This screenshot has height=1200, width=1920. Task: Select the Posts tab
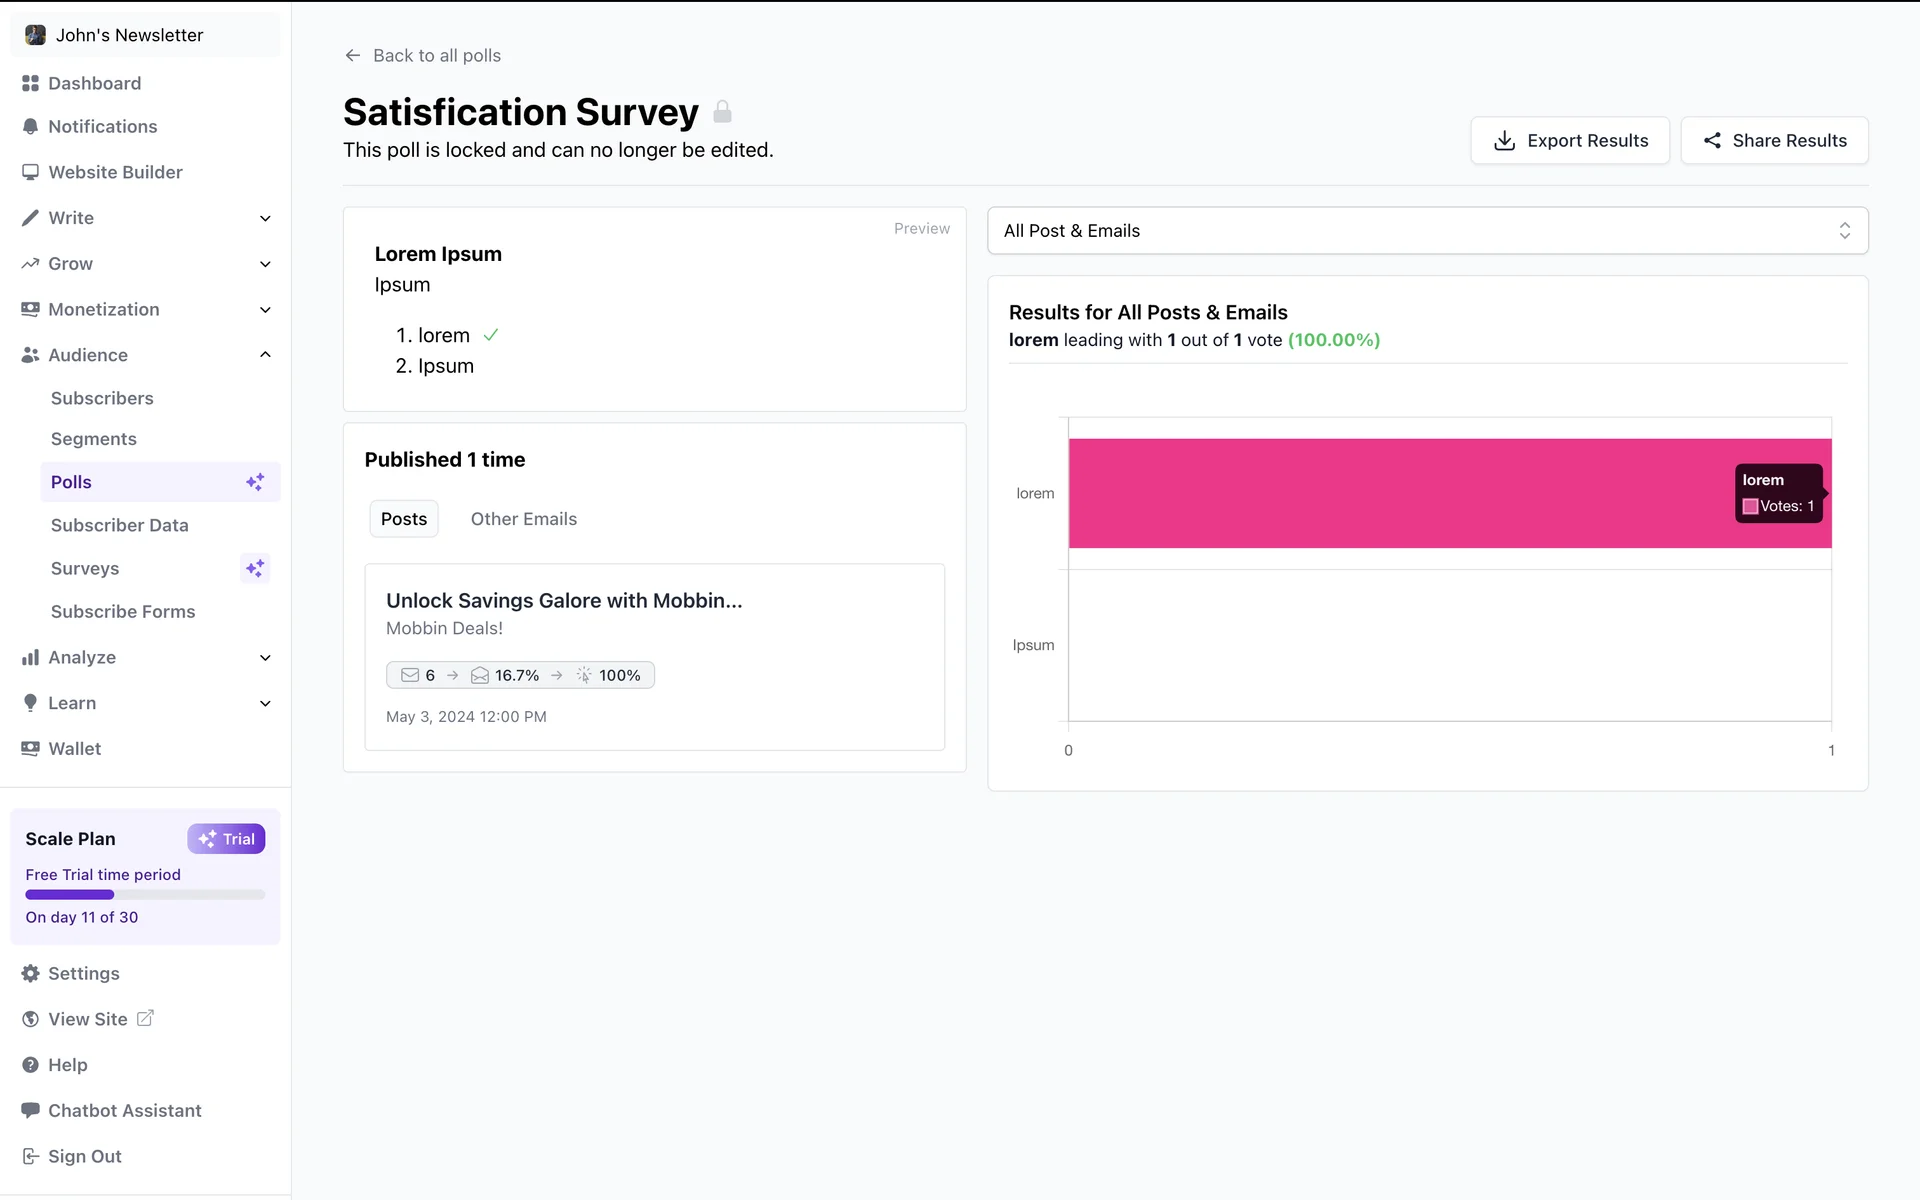[x=404, y=519]
